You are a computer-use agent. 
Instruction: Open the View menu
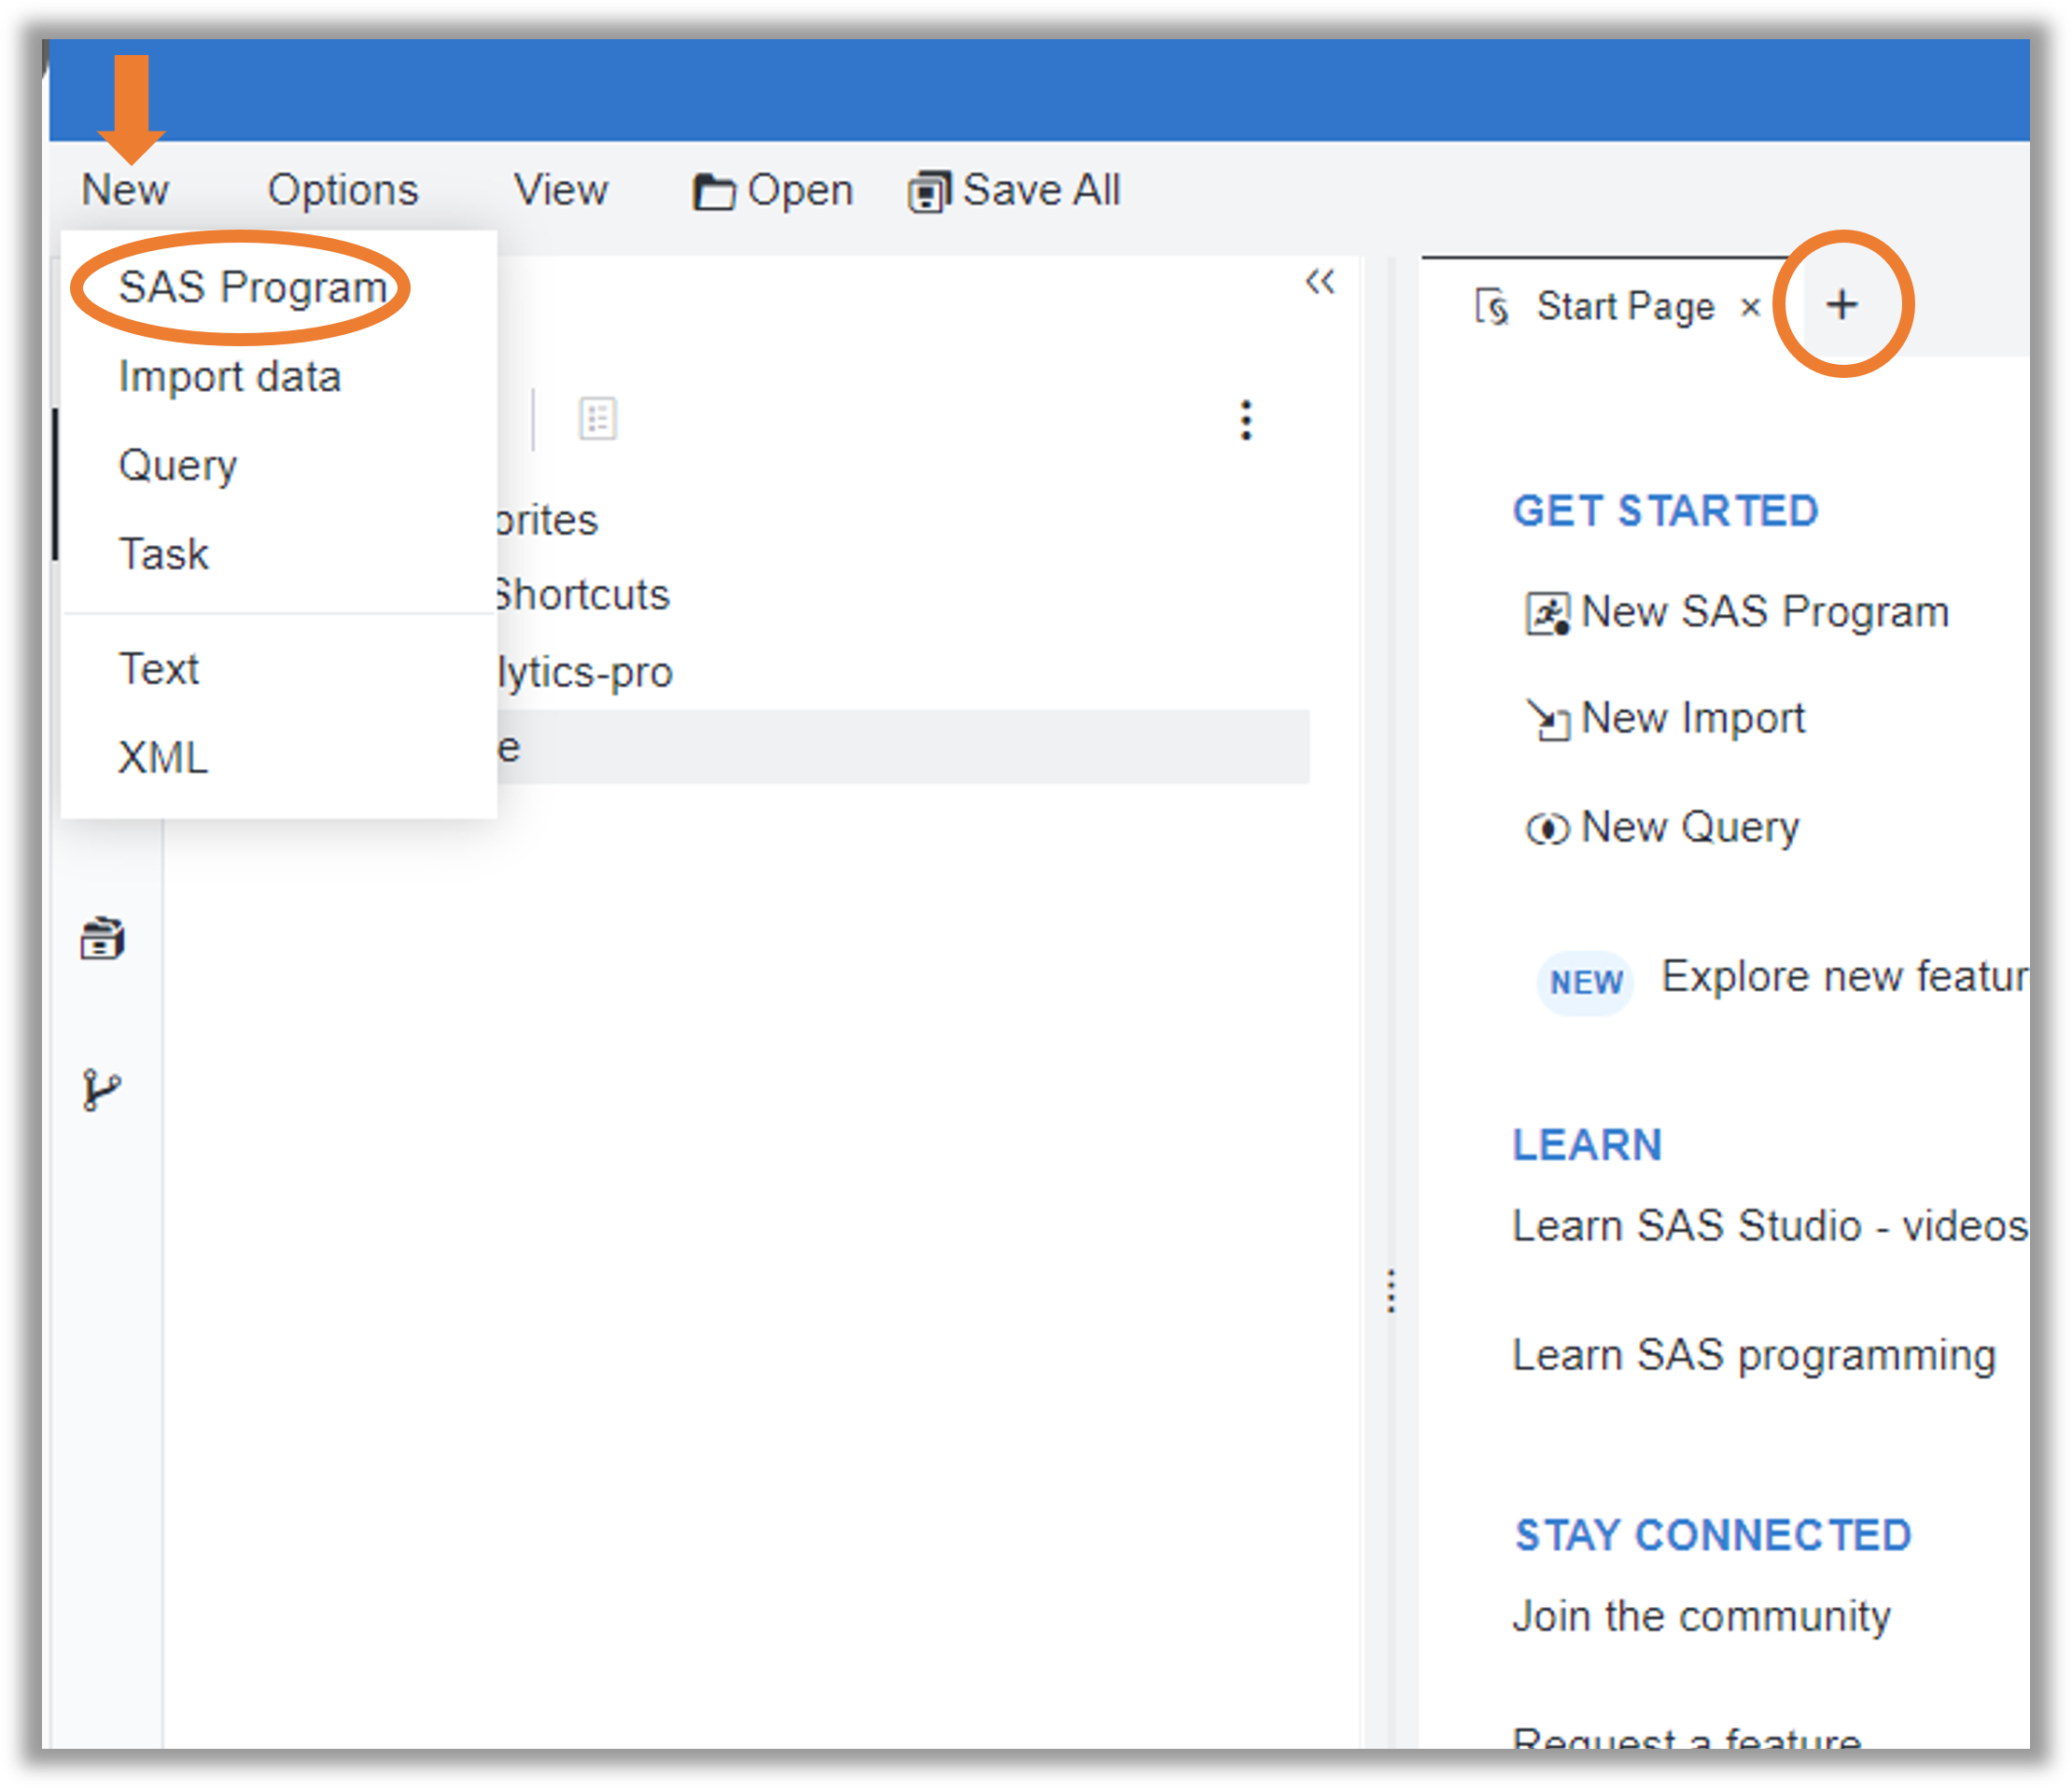[560, 190]
